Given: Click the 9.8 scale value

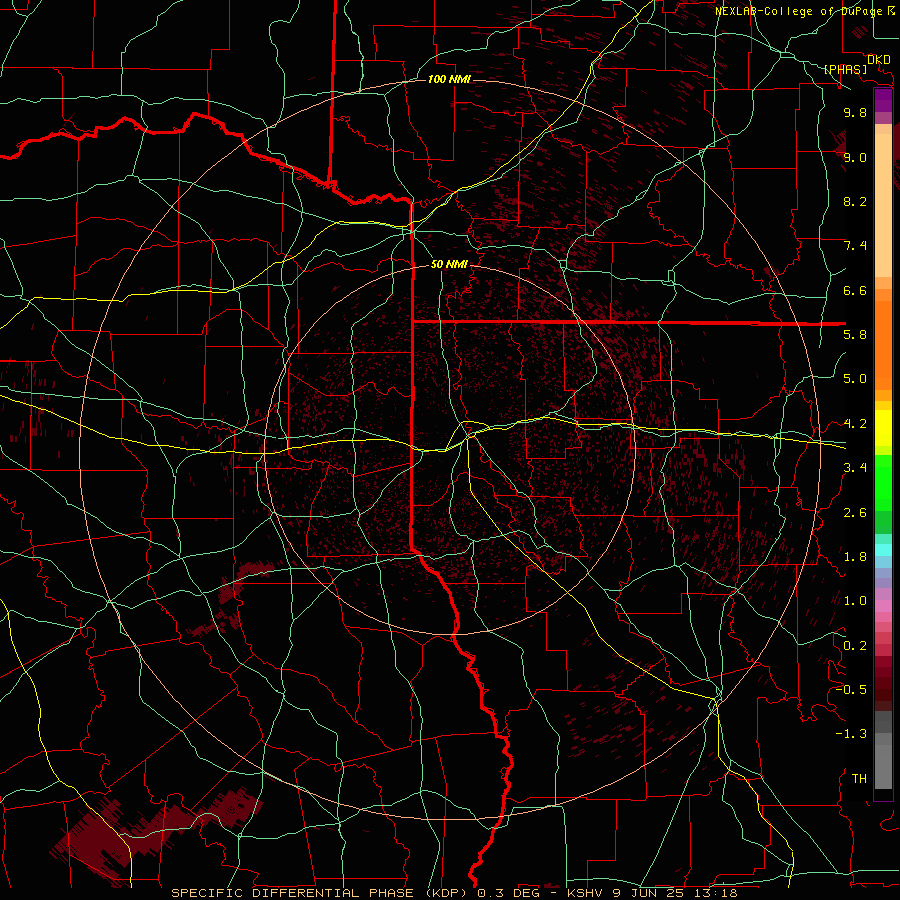Looking at the screenshot, I should click(855, 113).
